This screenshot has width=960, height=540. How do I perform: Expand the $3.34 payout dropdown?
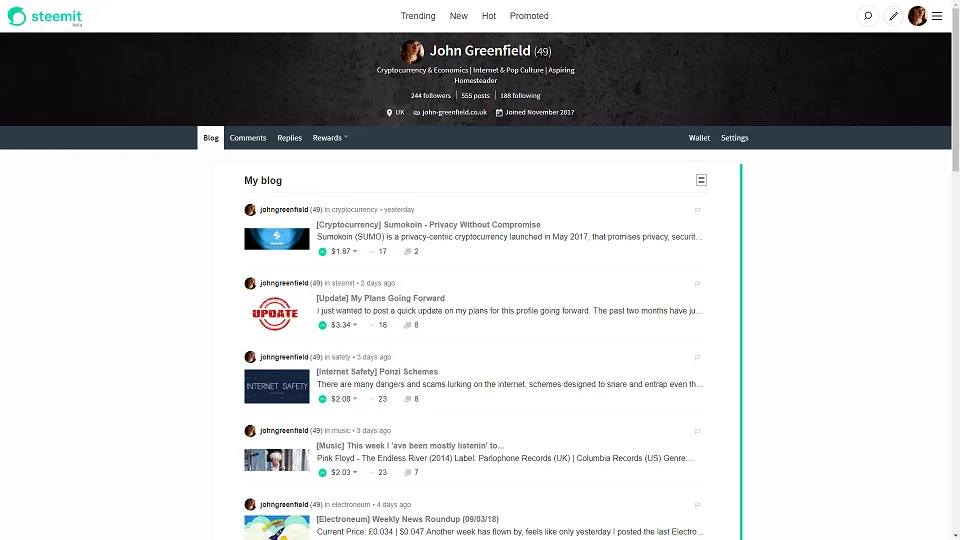(344, 325)
